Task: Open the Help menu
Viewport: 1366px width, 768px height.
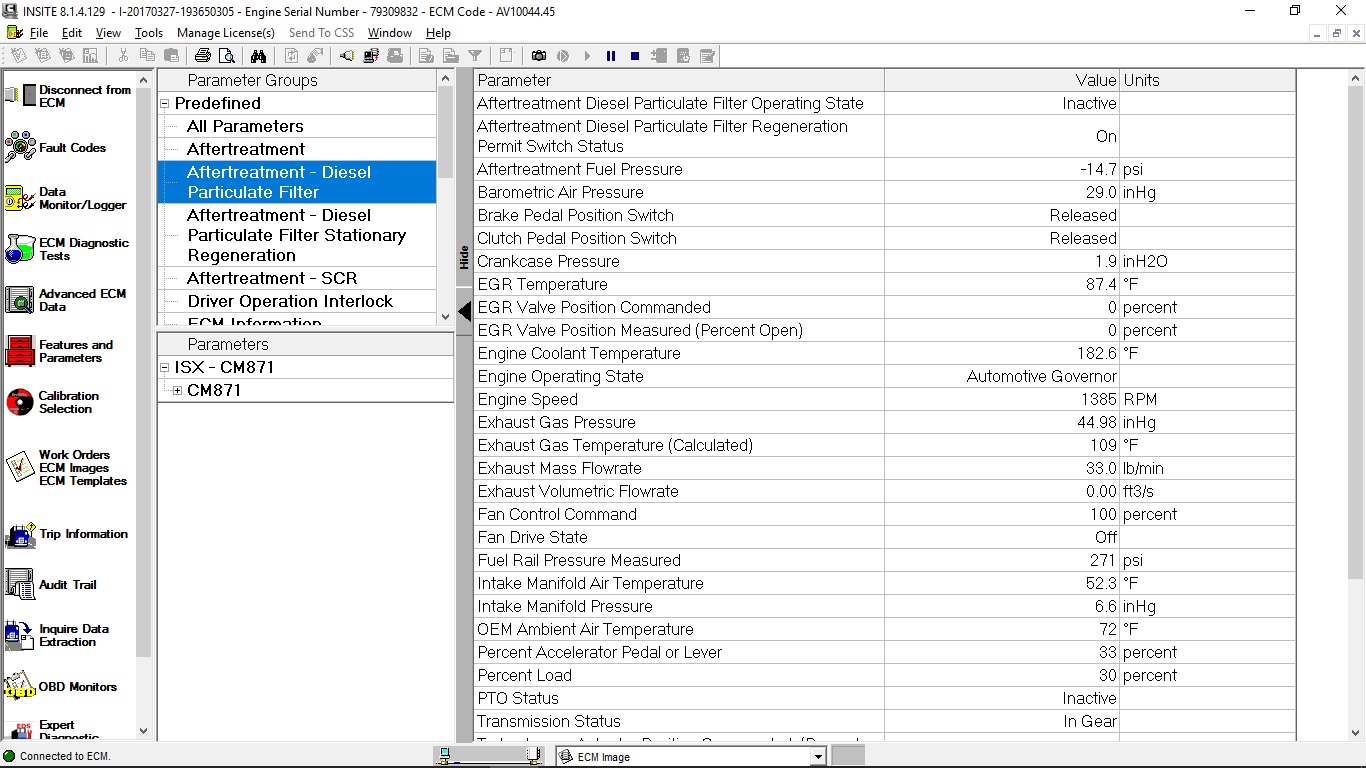Action: 438,33
